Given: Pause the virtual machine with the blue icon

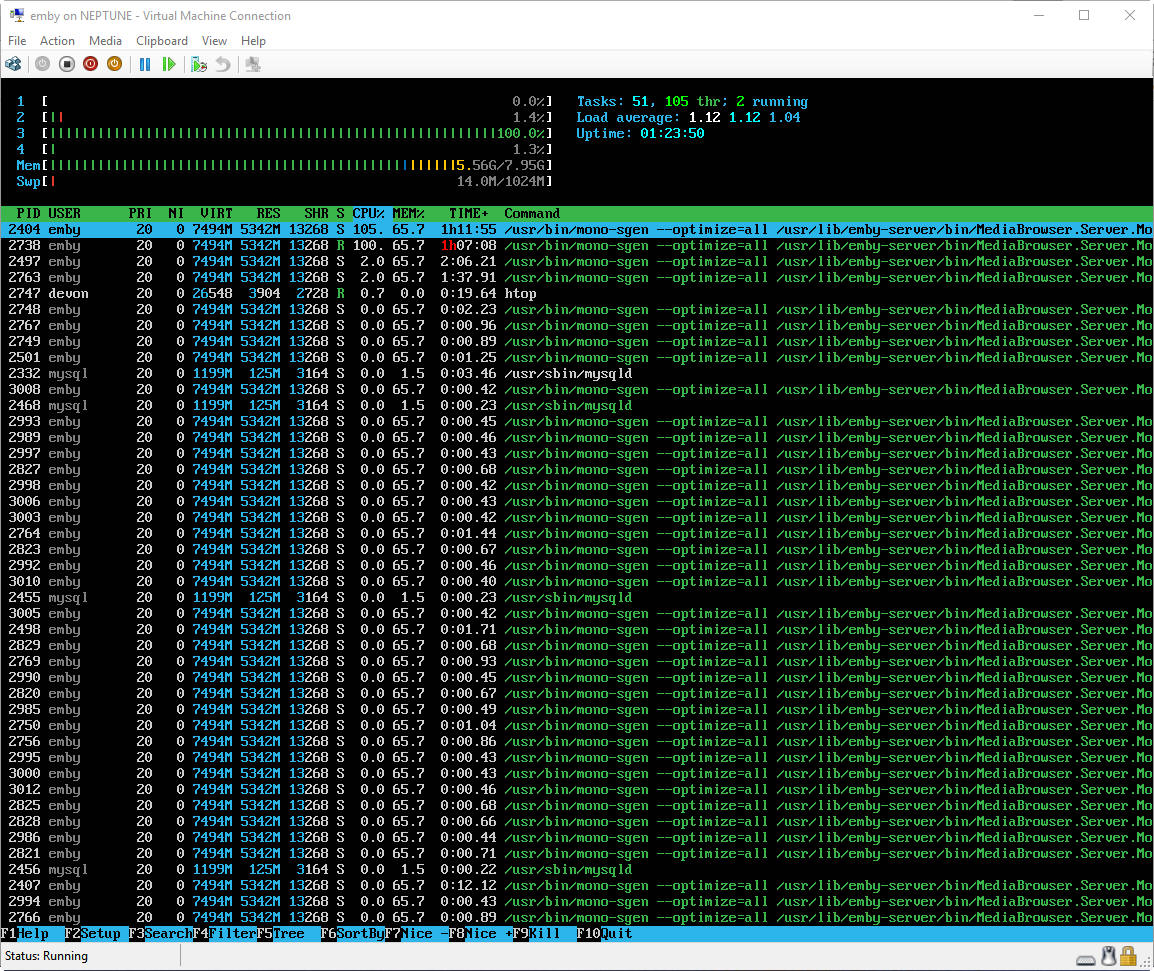Looking at the screenshot, I should 145,64.
